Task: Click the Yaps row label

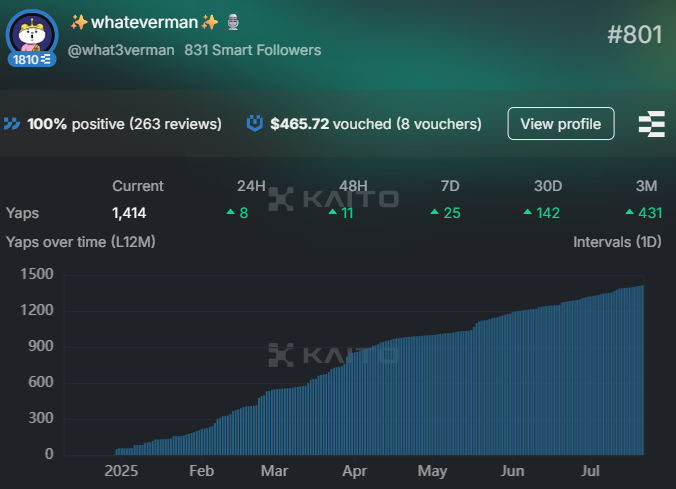Action: click(22, 213)
